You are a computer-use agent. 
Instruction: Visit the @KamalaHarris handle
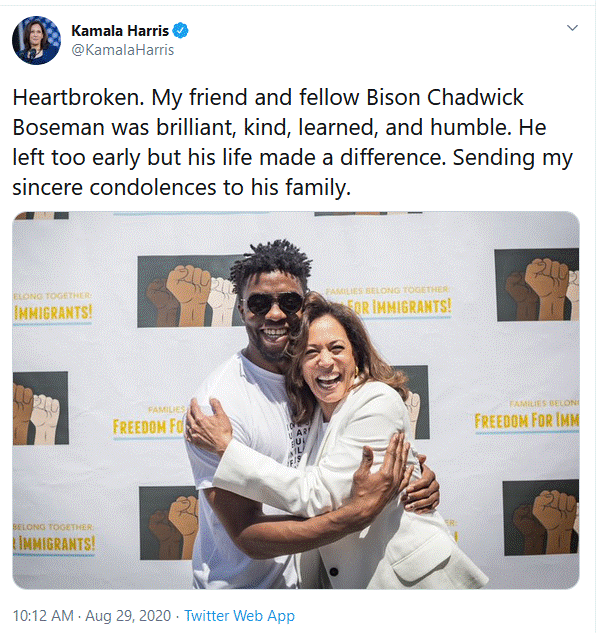[x=123, y=50]
